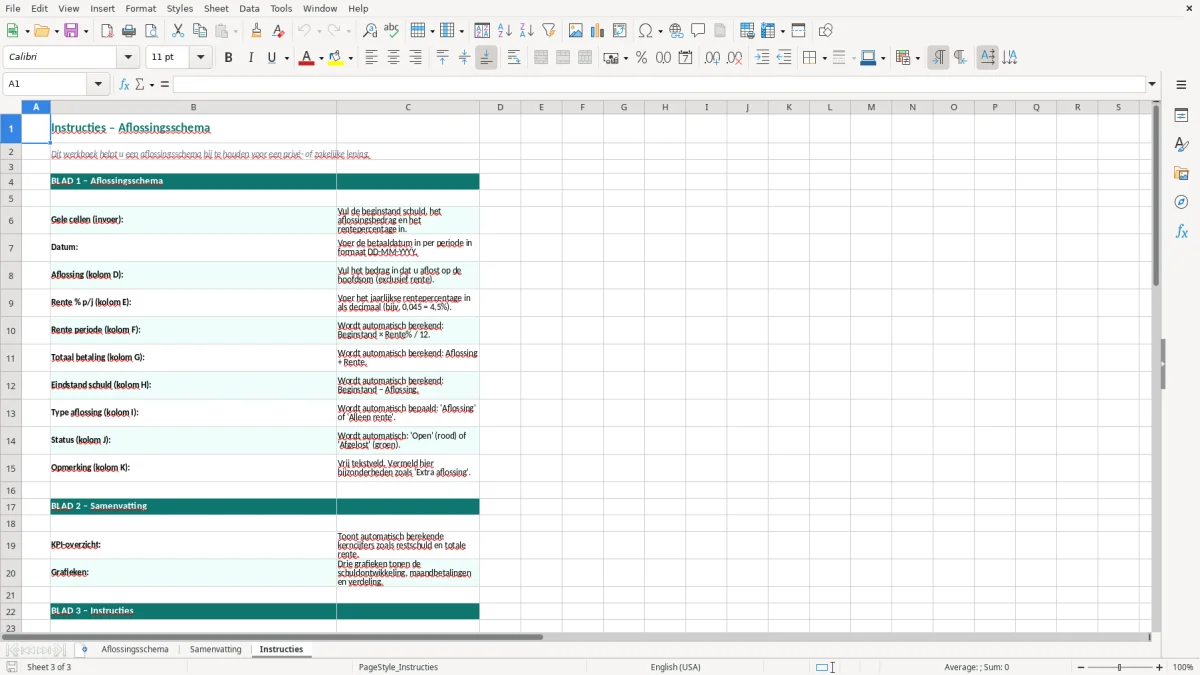The image size is (1200, 675).
Task: Open Find & Replace
Action: click(x=370, y=31)
